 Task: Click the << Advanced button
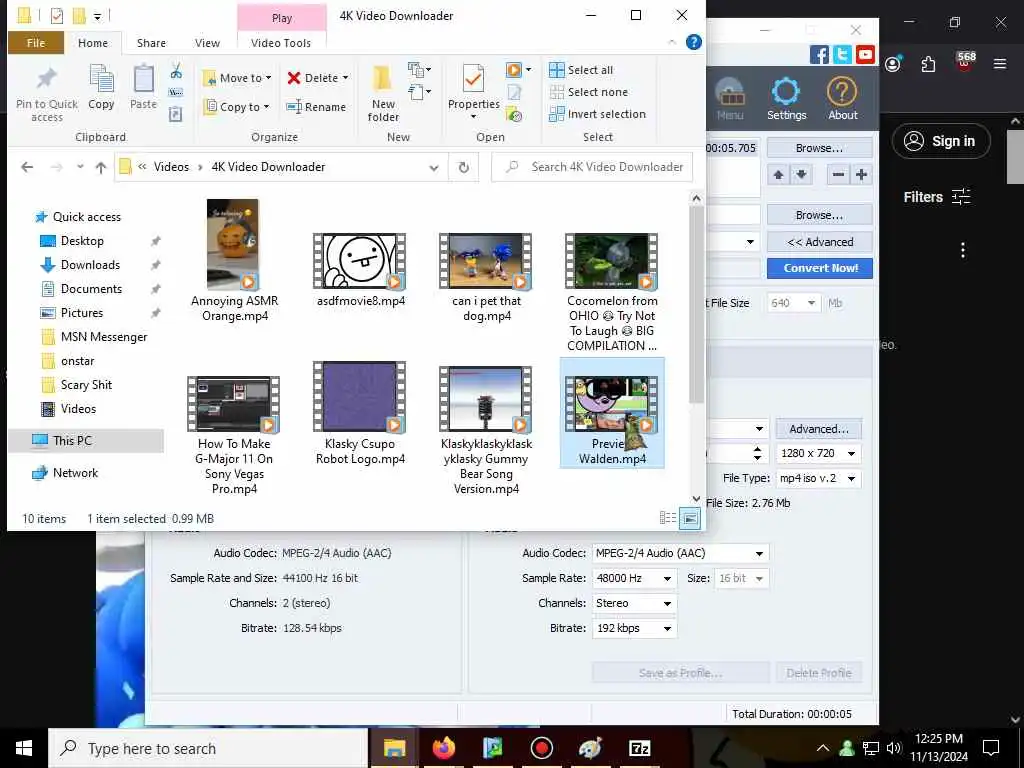[820, 242]
